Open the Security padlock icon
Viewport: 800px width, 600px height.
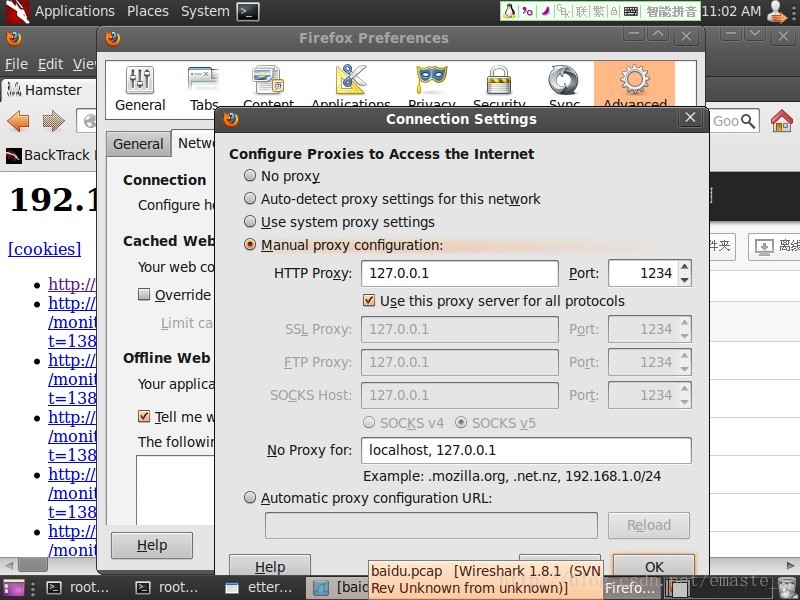pos(498,80)
